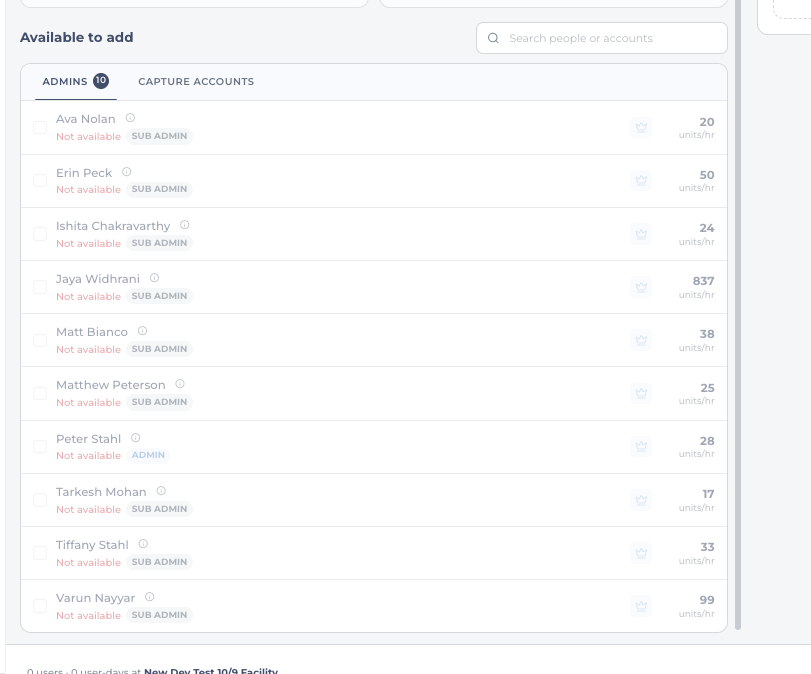Image resolution: width=811 pixels, height=674 pixels.
Task: Enable the Jaya Widhrani checkbox
Action: pos(40,287)
